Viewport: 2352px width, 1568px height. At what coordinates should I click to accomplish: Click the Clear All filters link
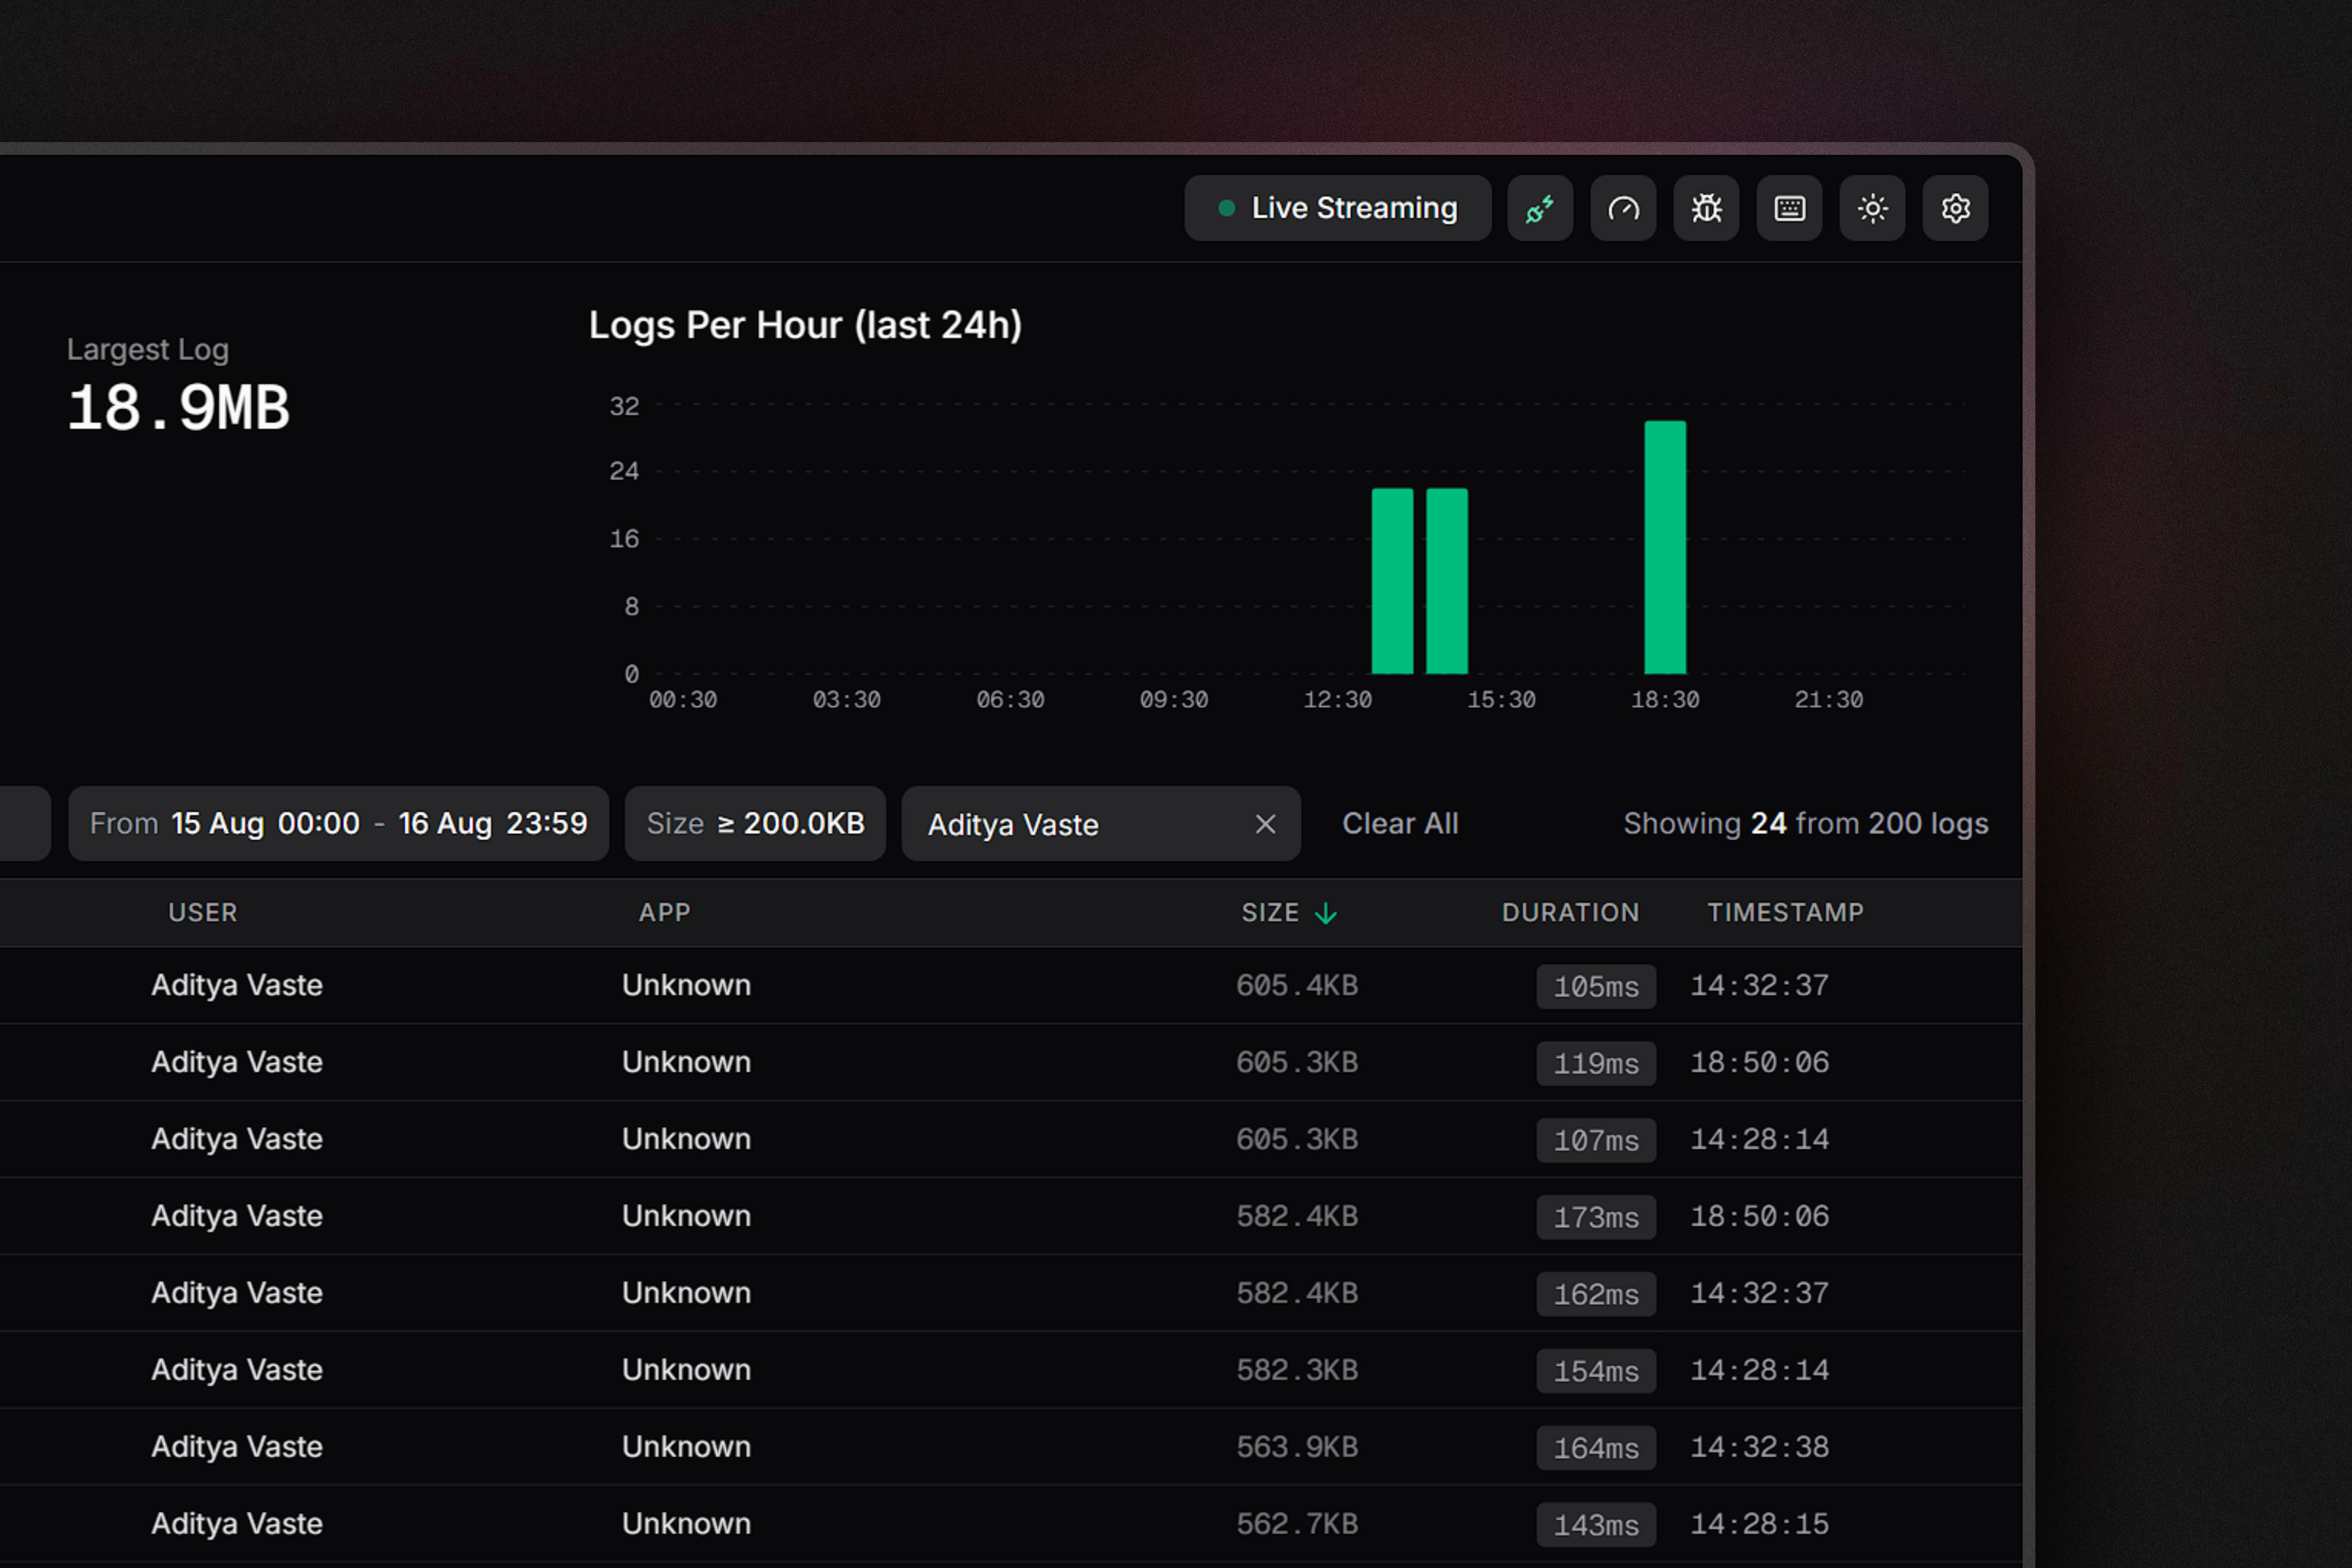tap(1400, 824)
